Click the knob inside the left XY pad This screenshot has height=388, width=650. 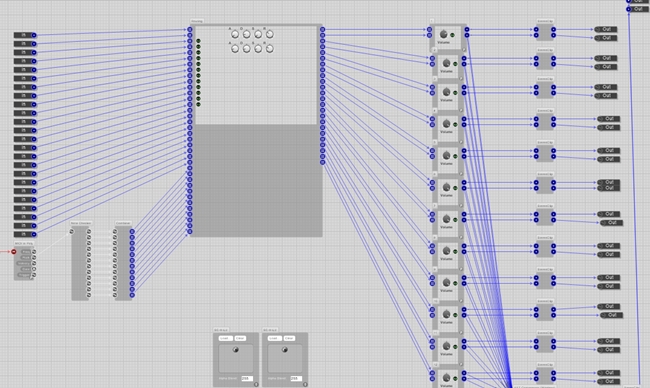[235, 350]
